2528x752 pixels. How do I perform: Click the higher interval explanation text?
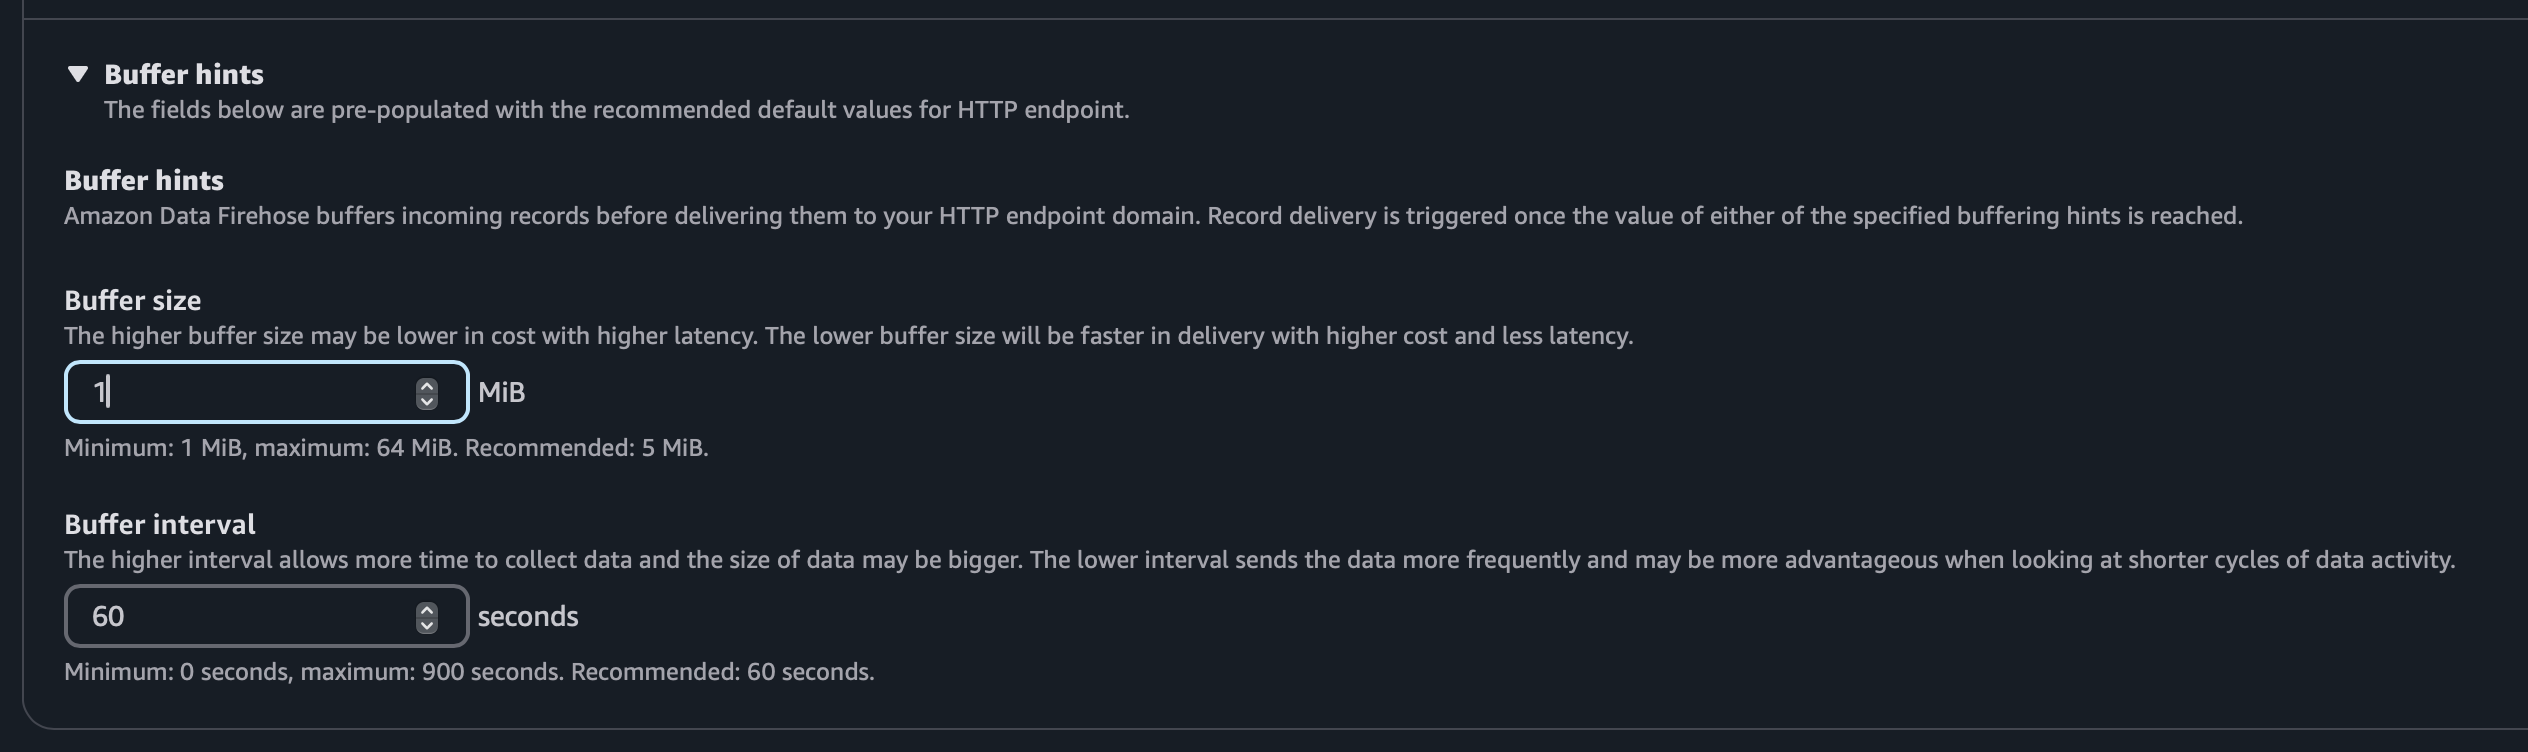point(1260,560)
